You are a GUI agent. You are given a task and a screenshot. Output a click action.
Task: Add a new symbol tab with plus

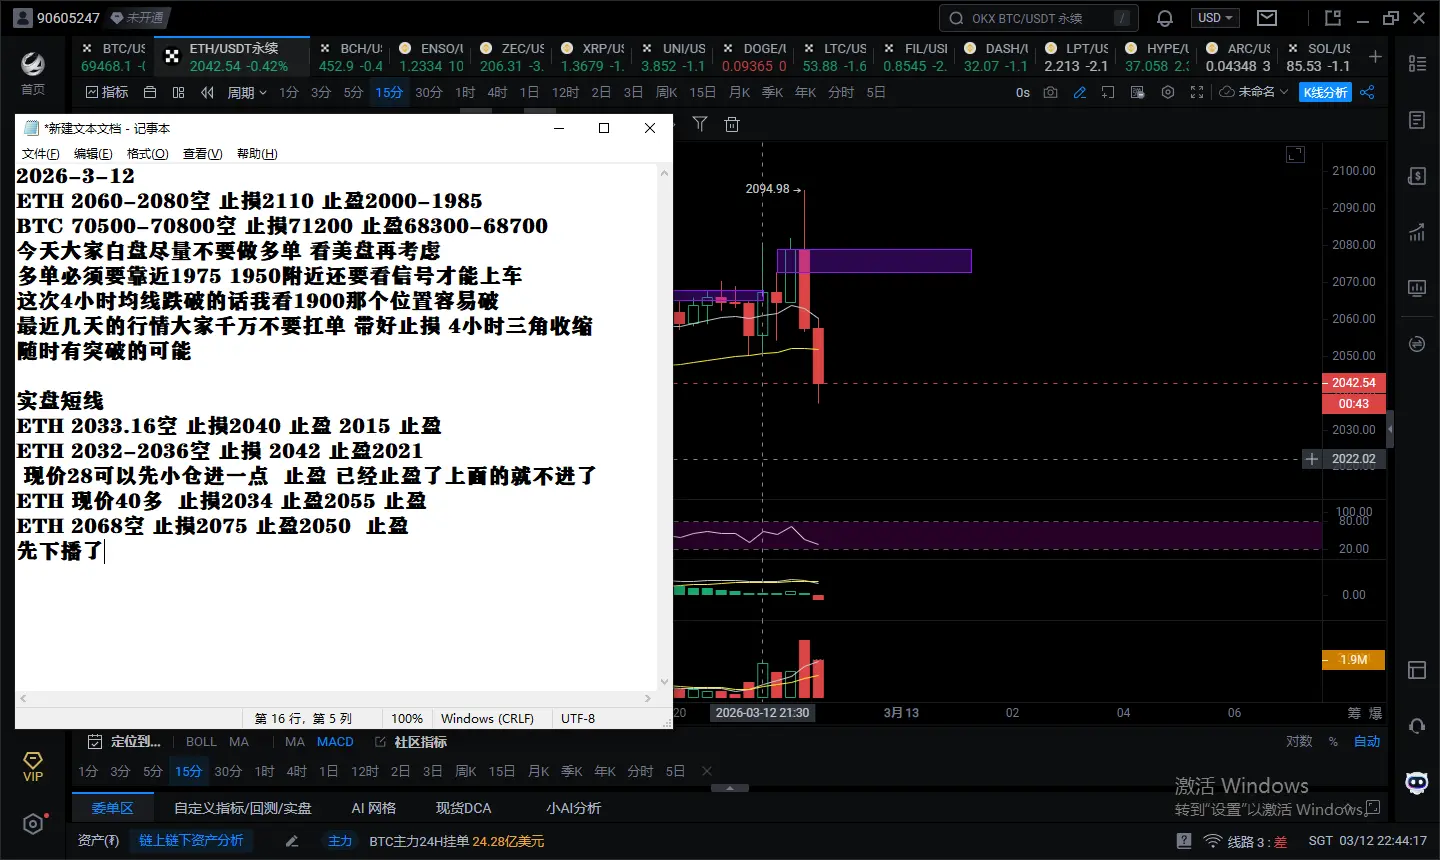coord(1375,57)
